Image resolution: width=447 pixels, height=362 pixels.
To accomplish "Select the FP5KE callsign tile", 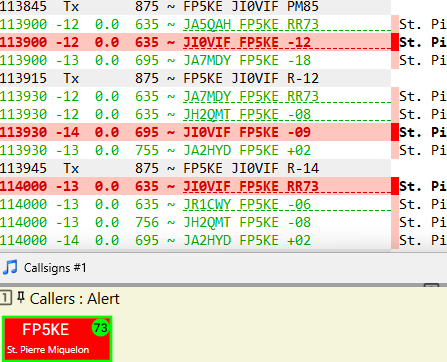I will 57,339.
